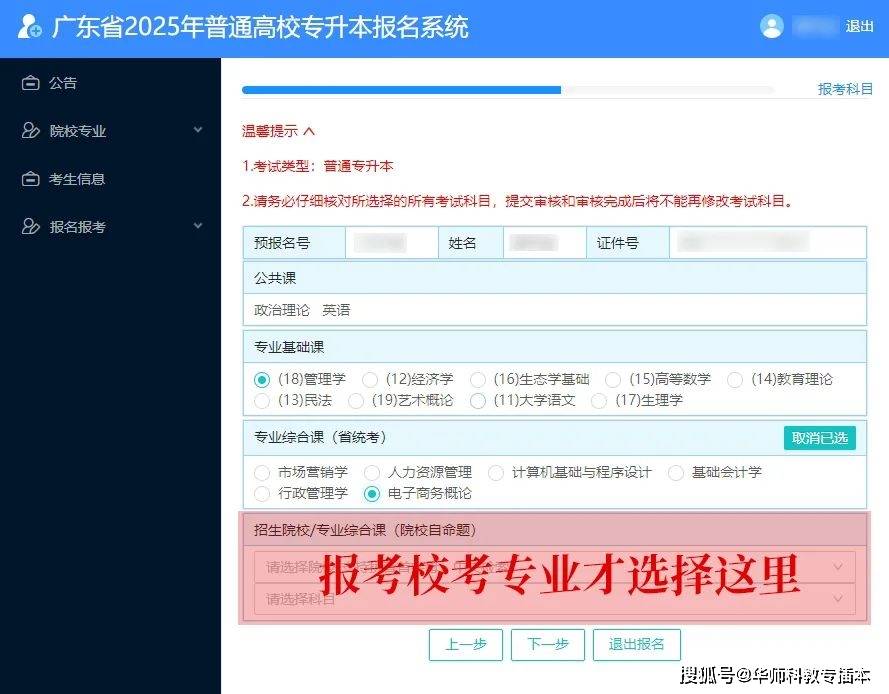Click the 院校专业 icon in sidebar
Screen dimensions: 889x694
click(x=31, y=131)
